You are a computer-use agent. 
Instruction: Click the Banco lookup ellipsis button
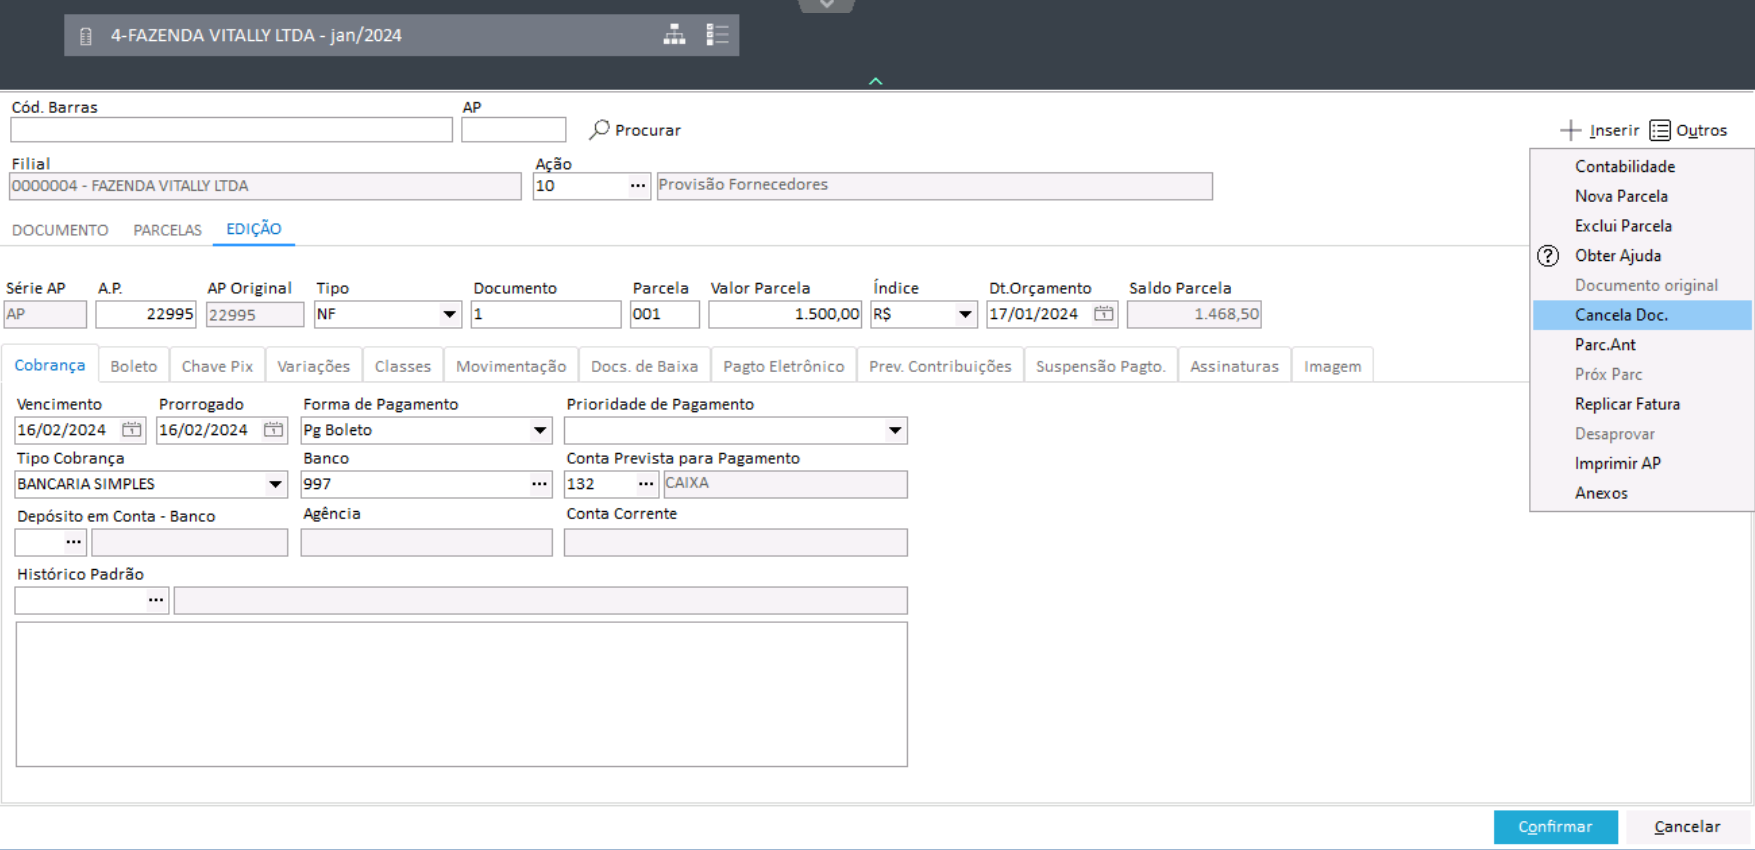tap(539, 484)
